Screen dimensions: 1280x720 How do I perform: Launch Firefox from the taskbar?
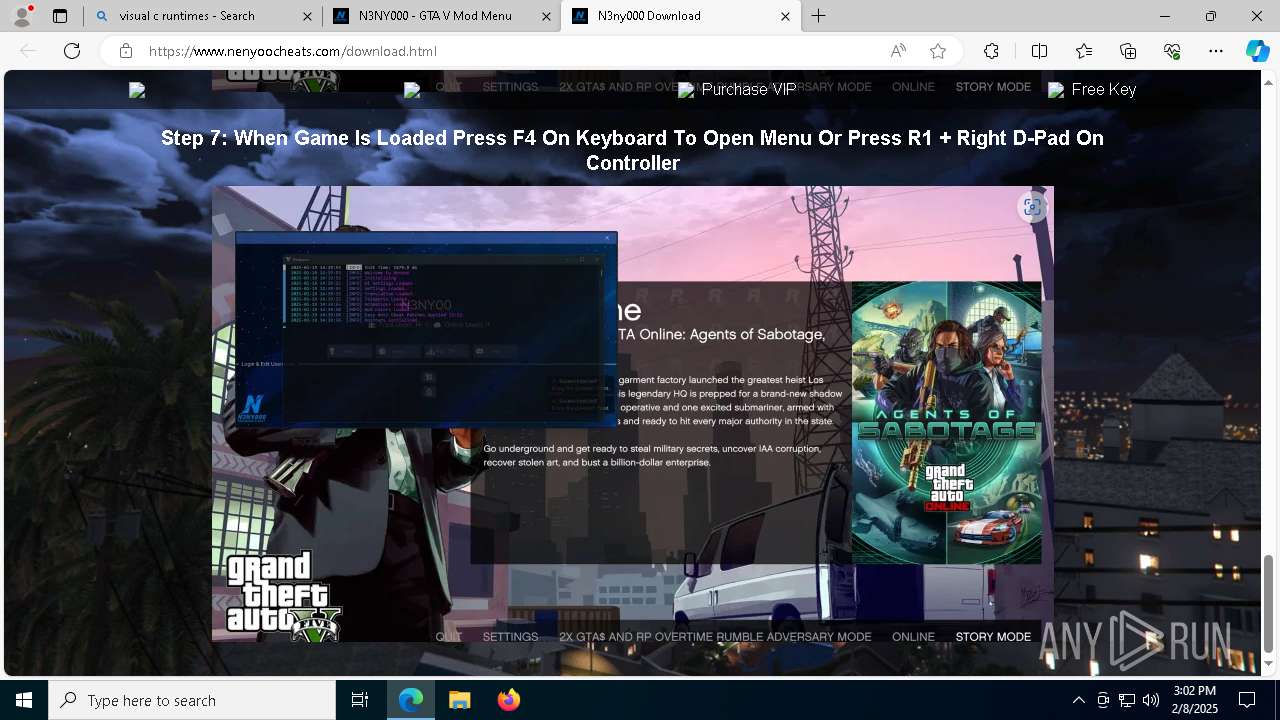(x=508, y=700)
